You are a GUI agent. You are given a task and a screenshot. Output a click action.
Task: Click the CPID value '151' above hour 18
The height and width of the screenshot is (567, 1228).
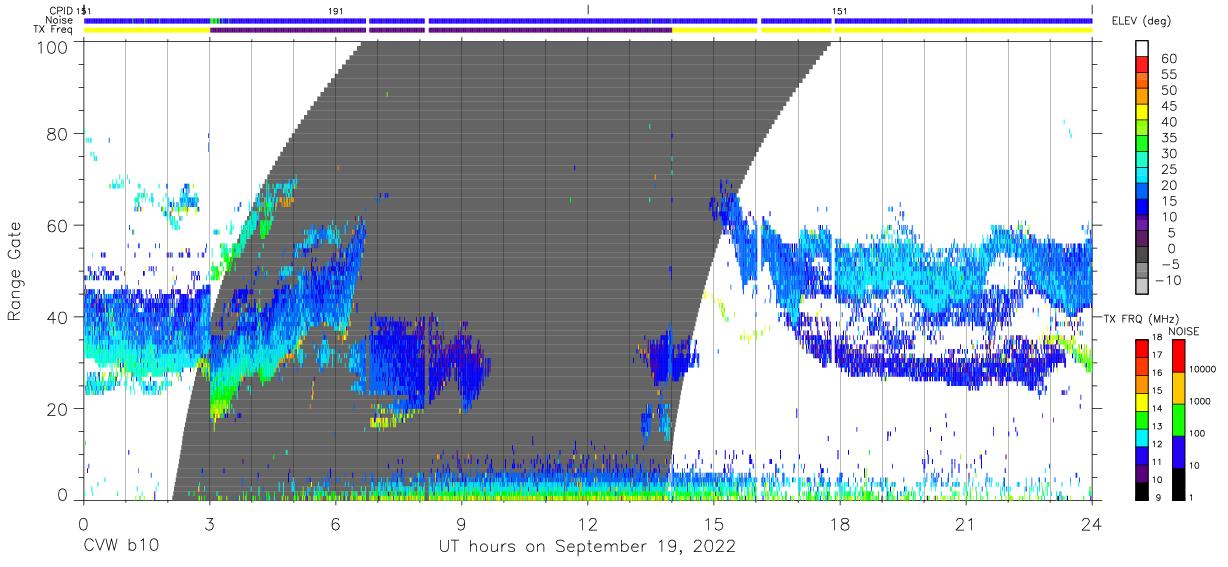pos(840,10)
